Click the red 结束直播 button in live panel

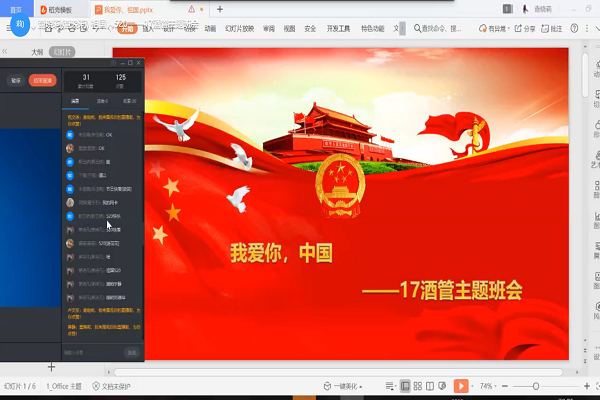coord(42,80)
